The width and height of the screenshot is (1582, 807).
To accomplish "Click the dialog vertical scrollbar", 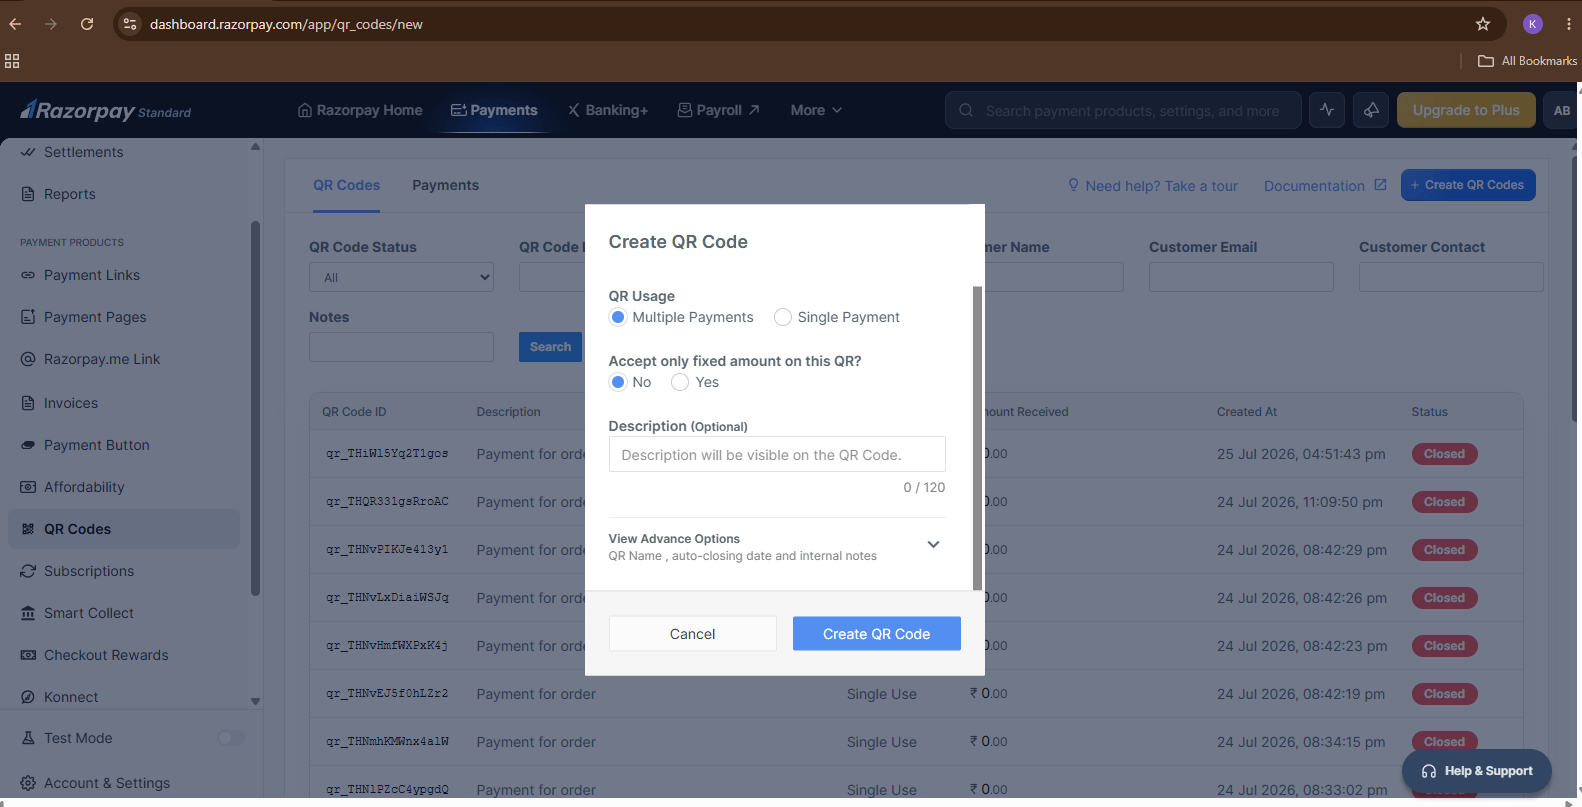I will [977, 438].
